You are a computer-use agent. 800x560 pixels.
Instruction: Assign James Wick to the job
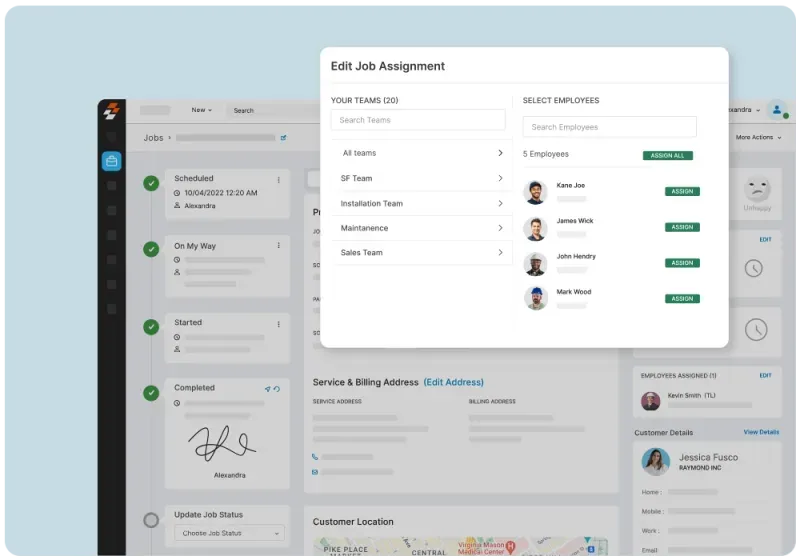[x=682, y=227]
